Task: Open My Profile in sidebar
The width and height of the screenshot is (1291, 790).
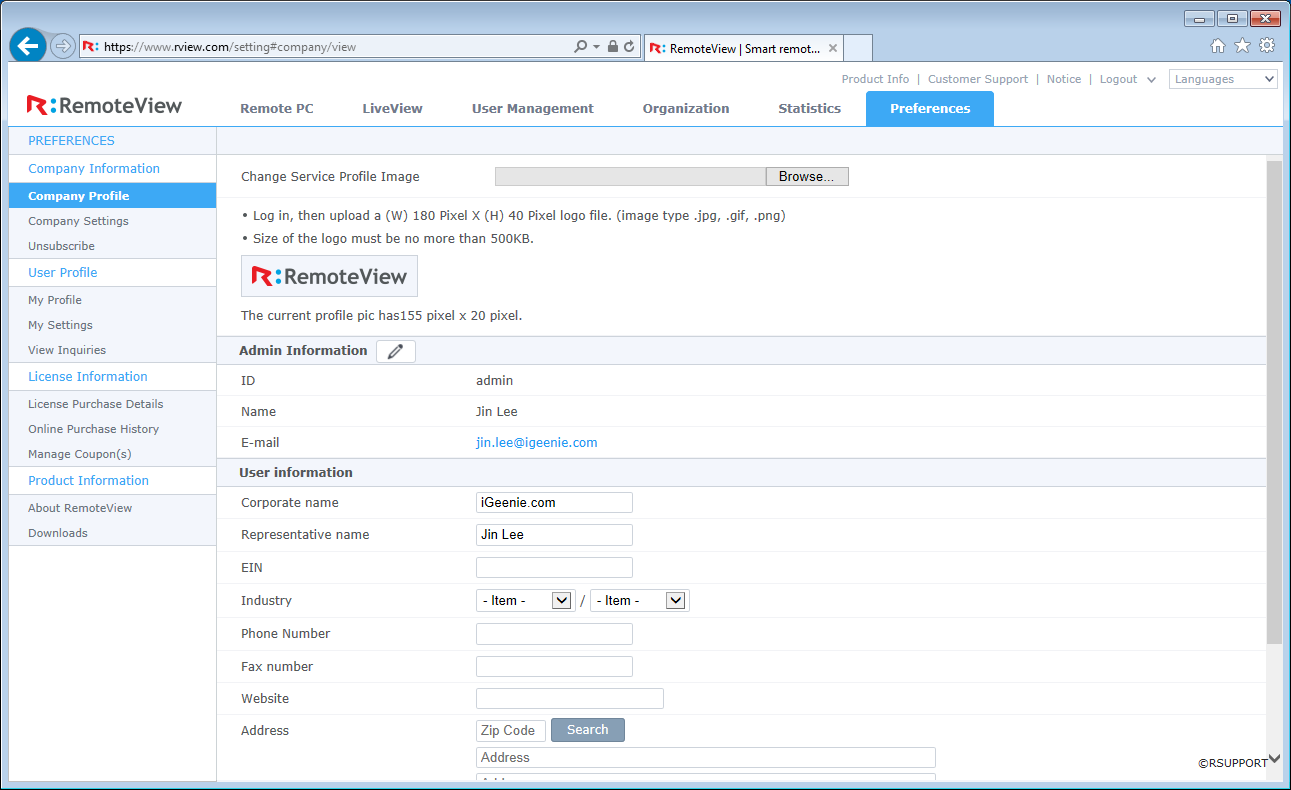Action: click(55, 300)
